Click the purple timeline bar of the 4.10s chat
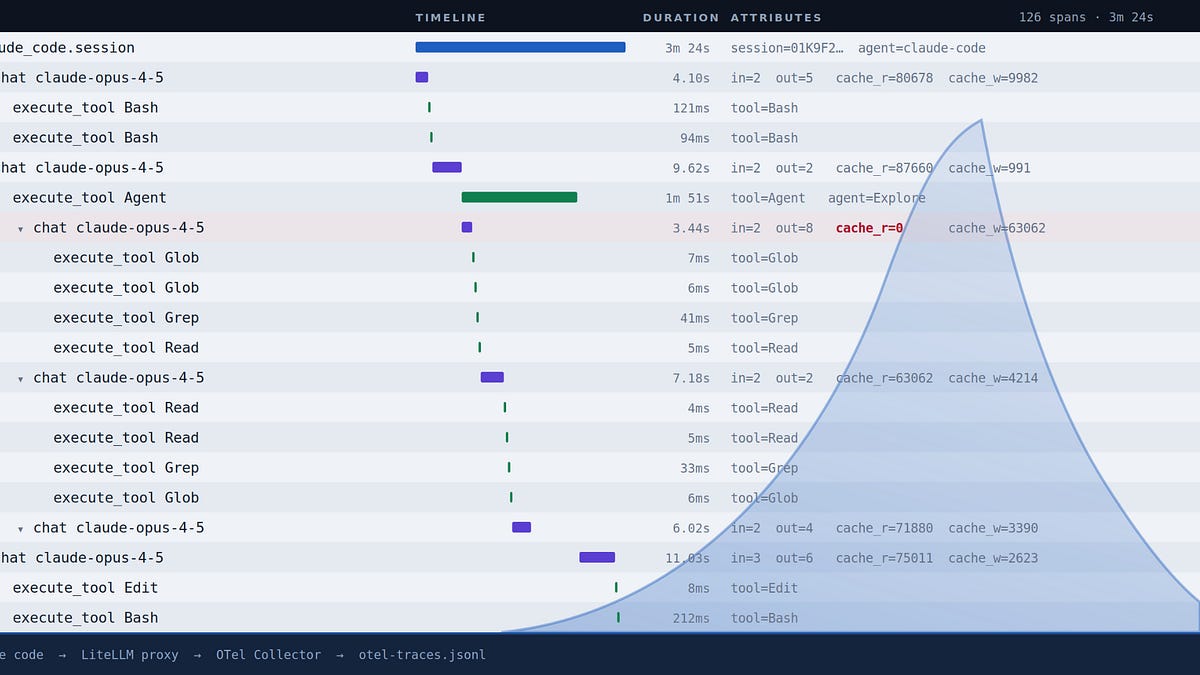This screenshot has height=675, width=1200. [422, 77]
